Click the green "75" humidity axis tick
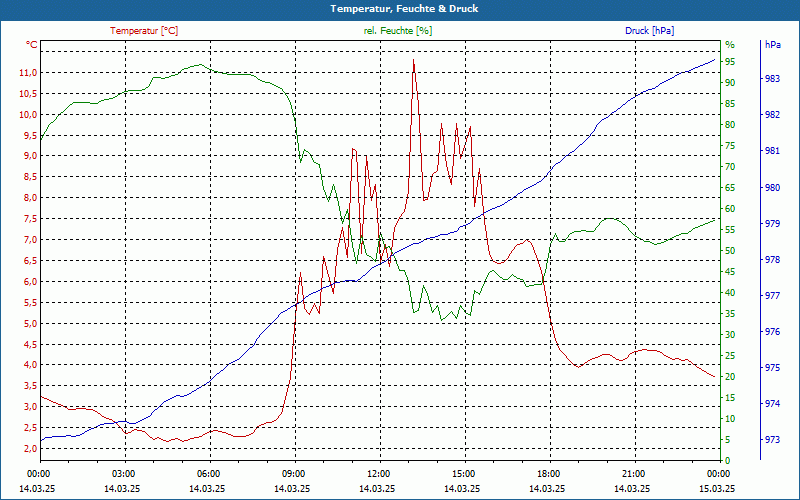This screenshot has width=800, height=500. pos(730,146)
